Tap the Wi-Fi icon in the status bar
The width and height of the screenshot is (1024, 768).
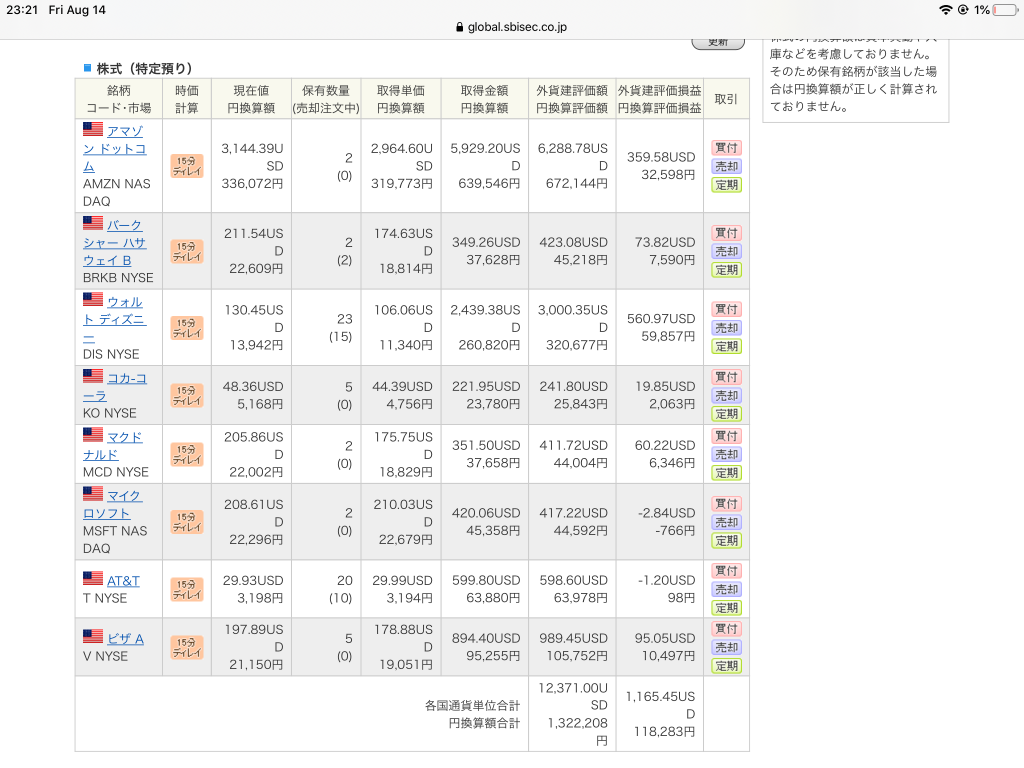945,10
